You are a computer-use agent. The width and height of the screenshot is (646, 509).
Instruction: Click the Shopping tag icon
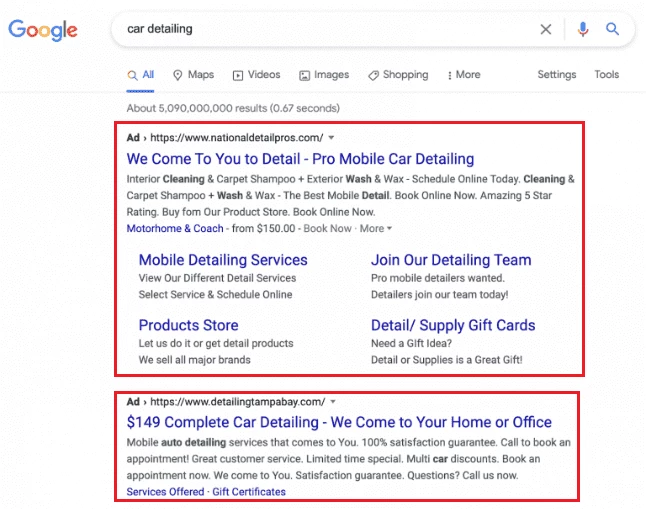tap(374, 75)
